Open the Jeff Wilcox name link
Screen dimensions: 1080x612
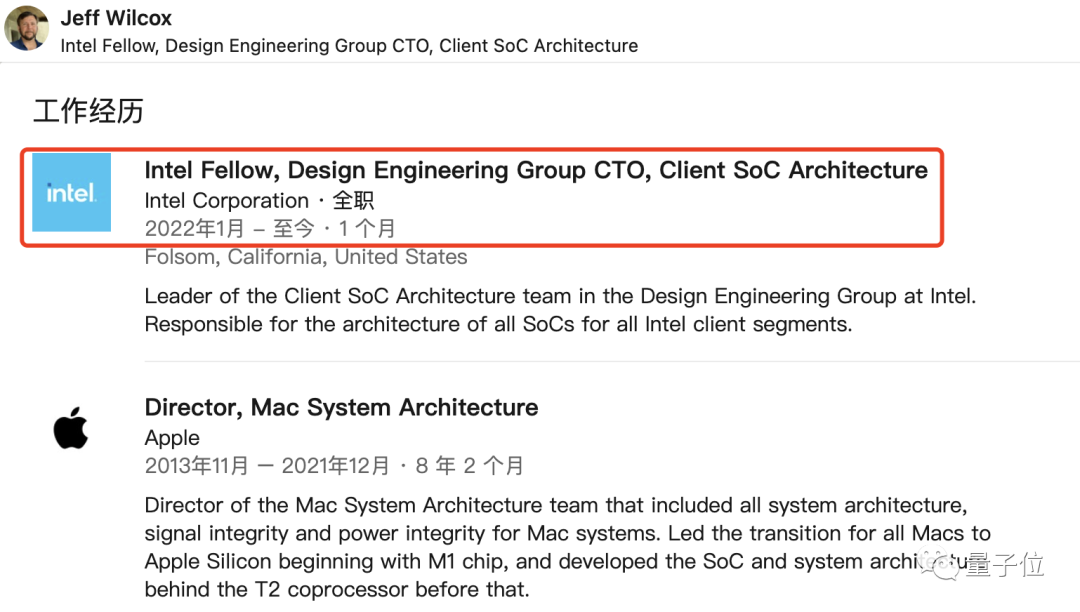coord(116,18)
